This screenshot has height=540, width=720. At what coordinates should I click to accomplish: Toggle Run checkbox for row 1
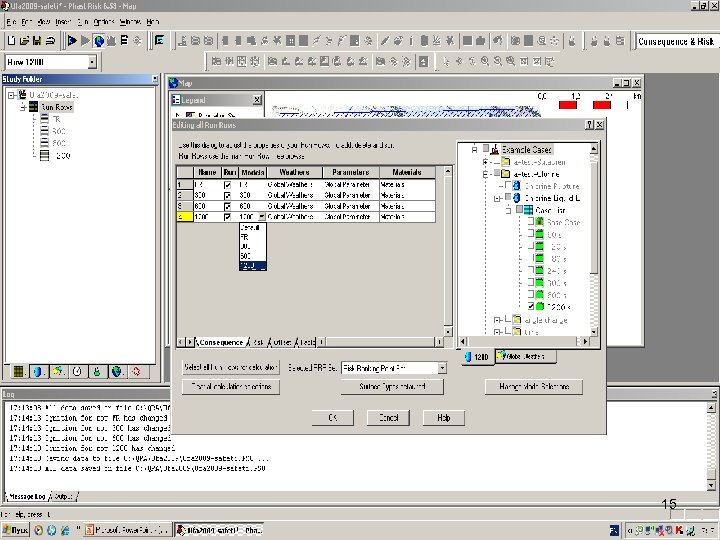tap(227, 185)
